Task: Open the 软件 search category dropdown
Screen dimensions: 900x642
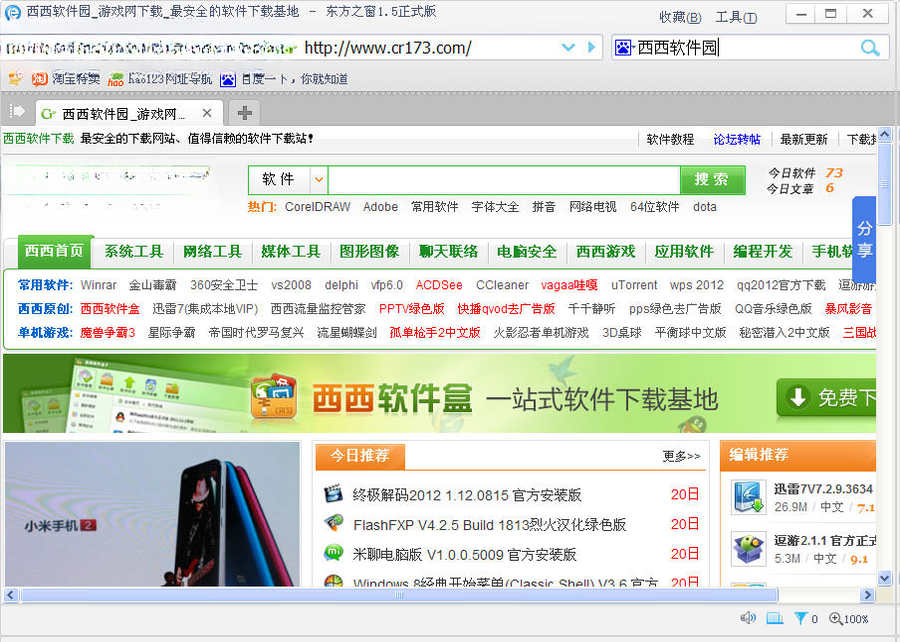Action: (319, 180)
